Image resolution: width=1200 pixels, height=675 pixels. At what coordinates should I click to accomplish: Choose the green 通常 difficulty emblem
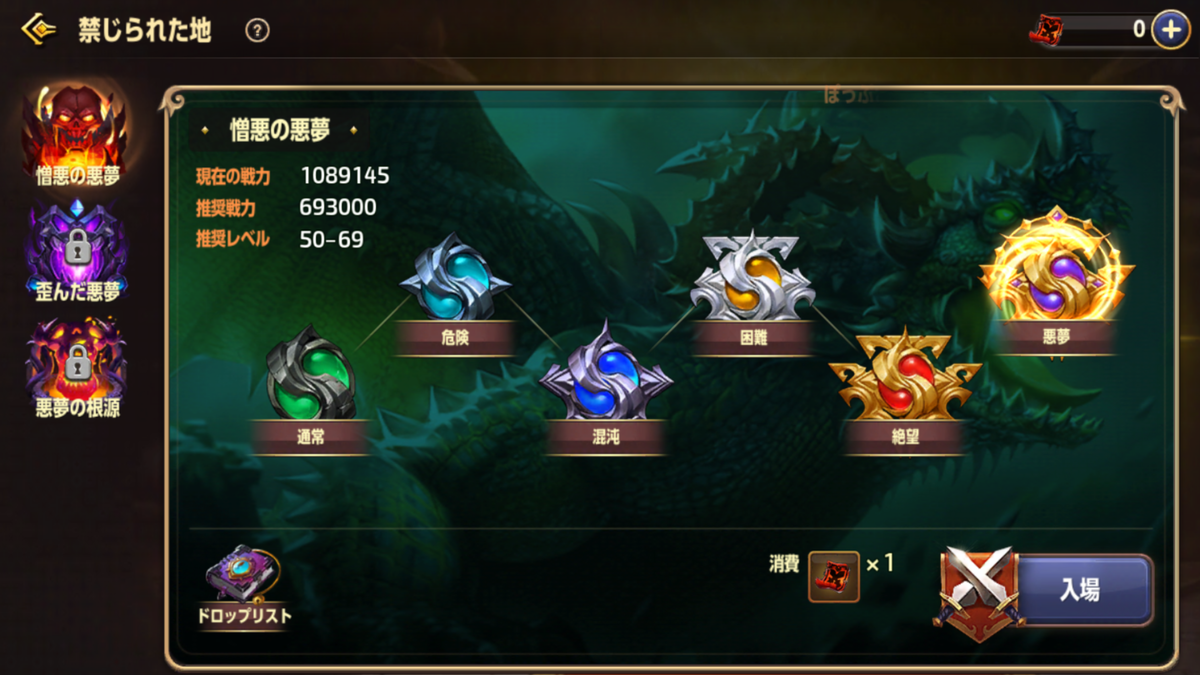click(311, 372)
